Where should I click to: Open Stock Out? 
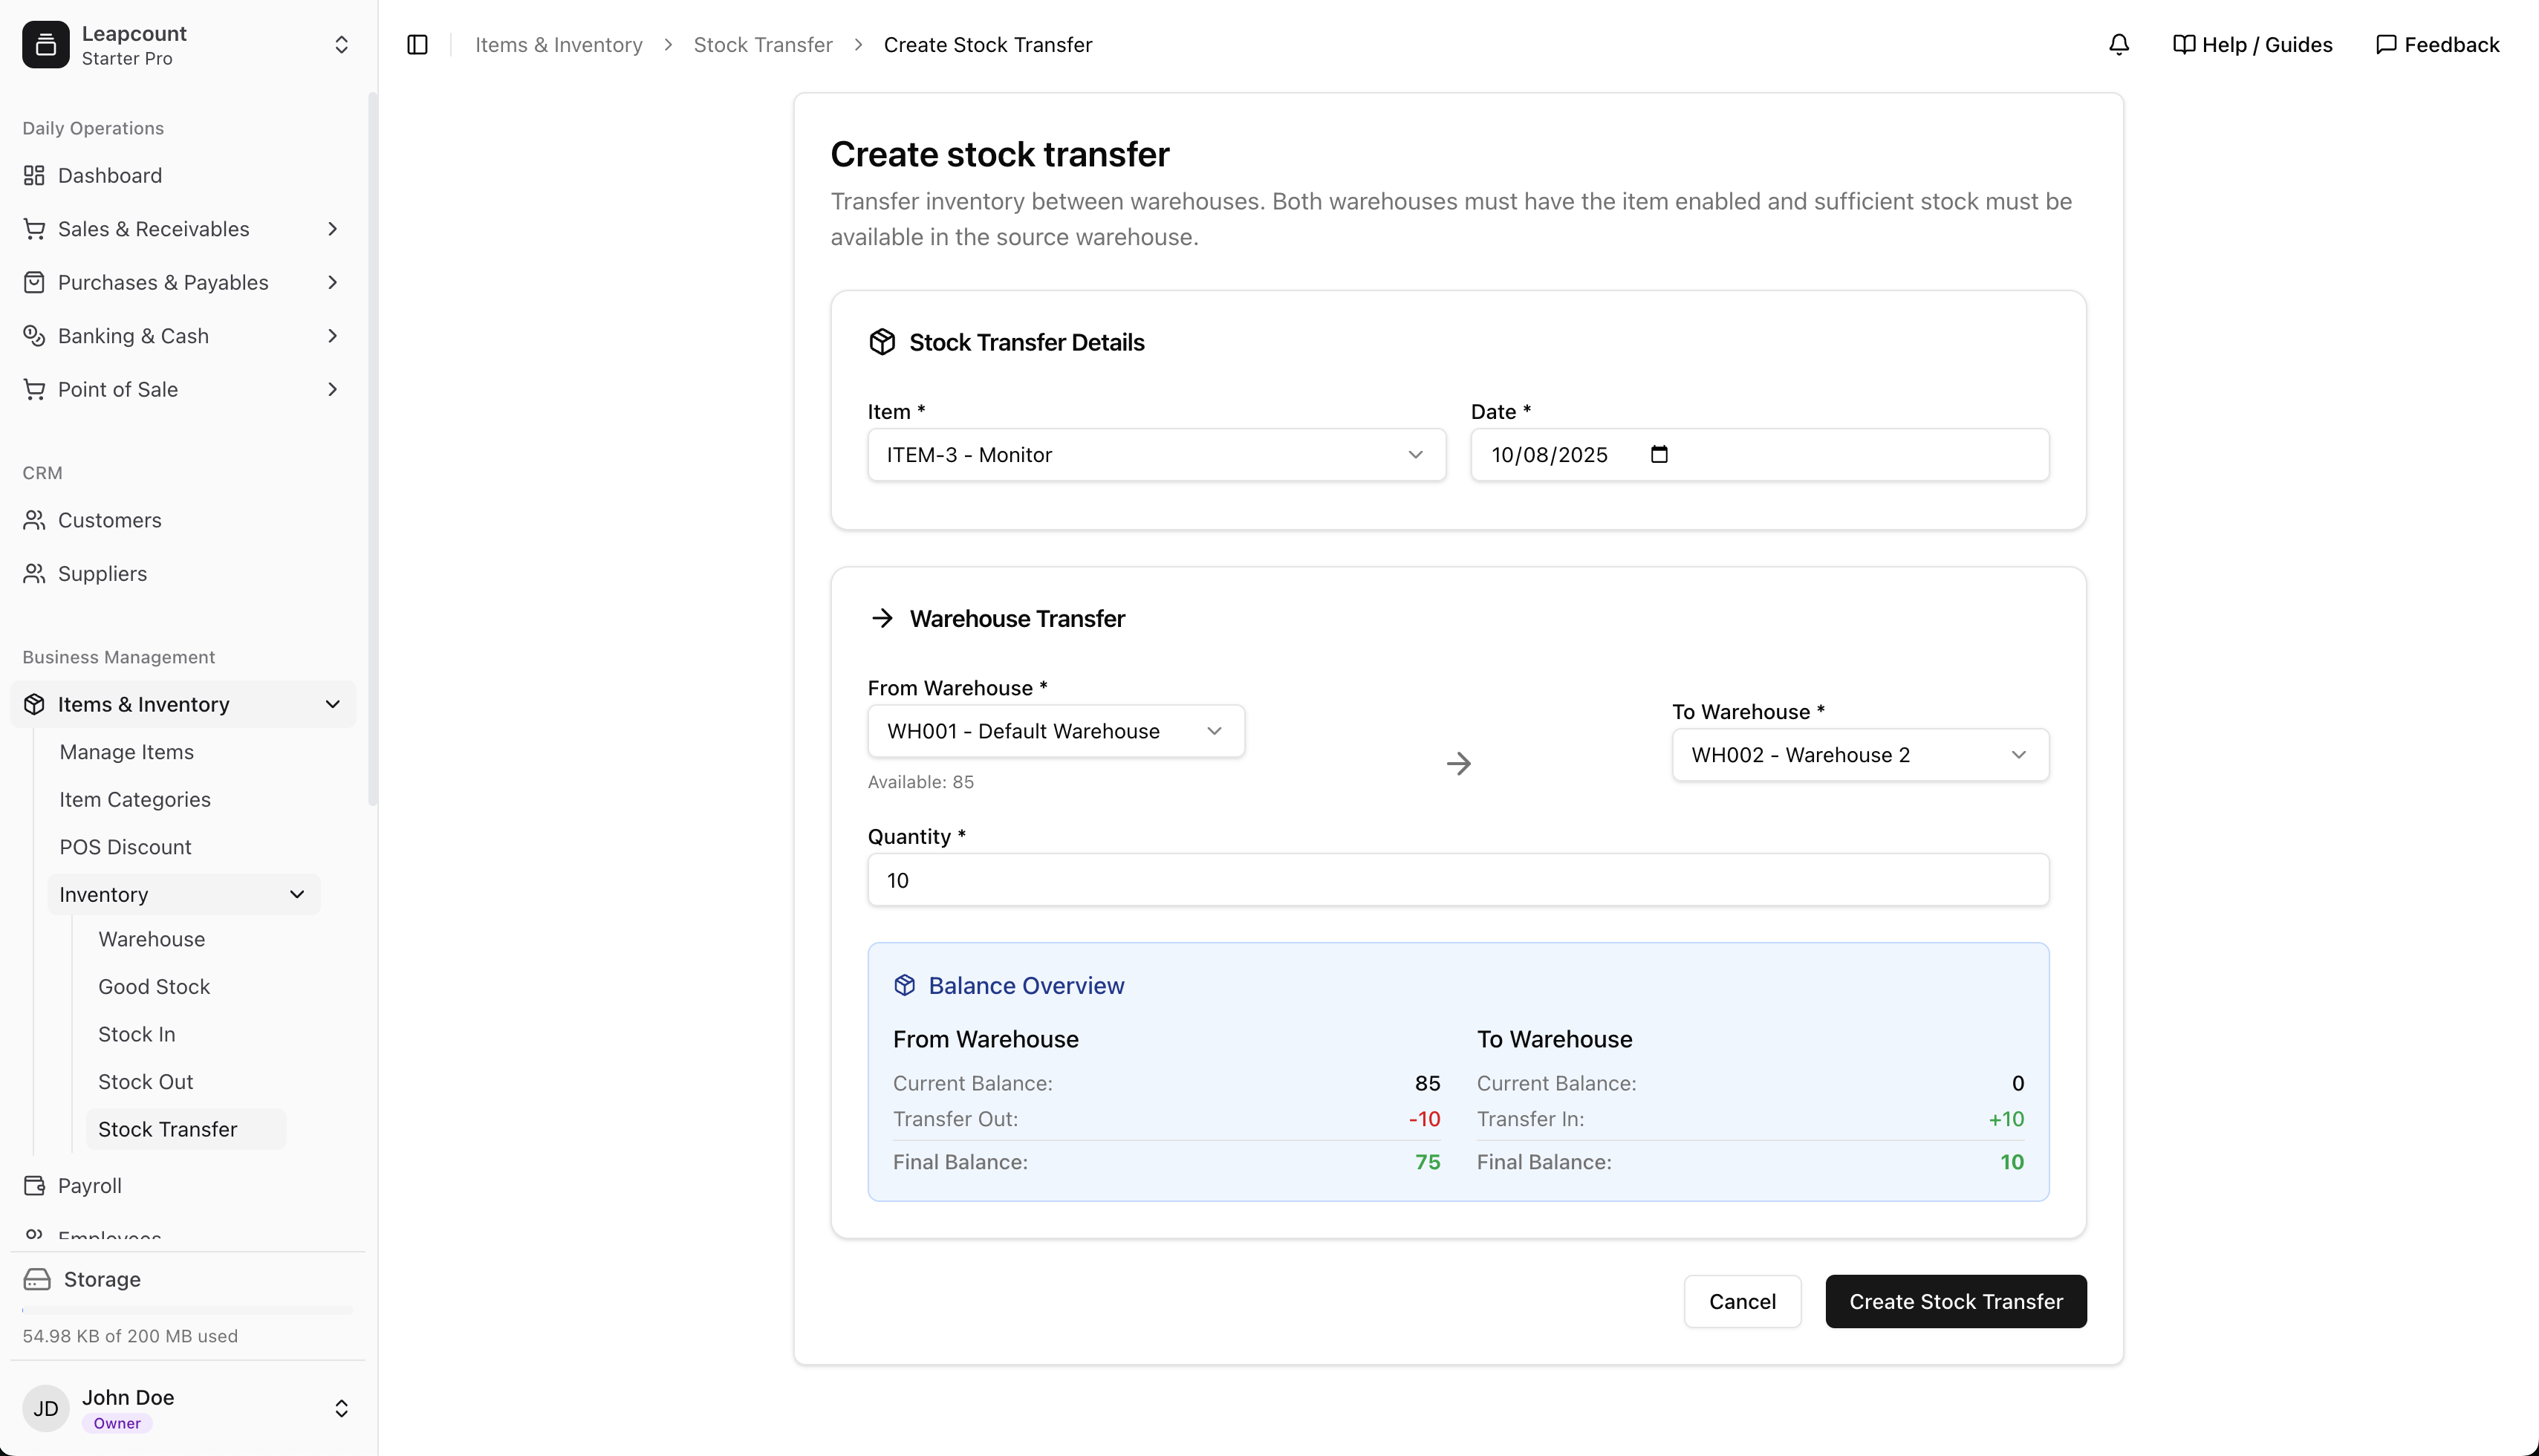point(146,1082)
